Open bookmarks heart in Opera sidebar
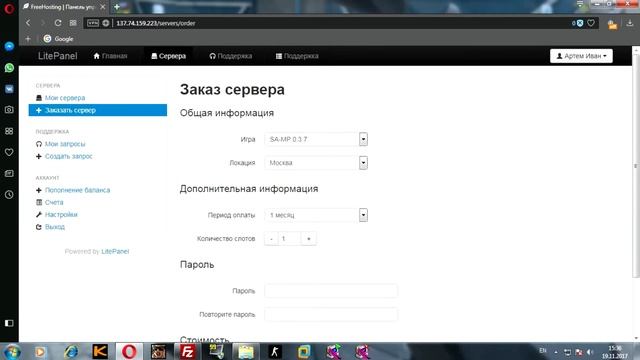This screenshot has width=640, height=360. tap(9, 152)
